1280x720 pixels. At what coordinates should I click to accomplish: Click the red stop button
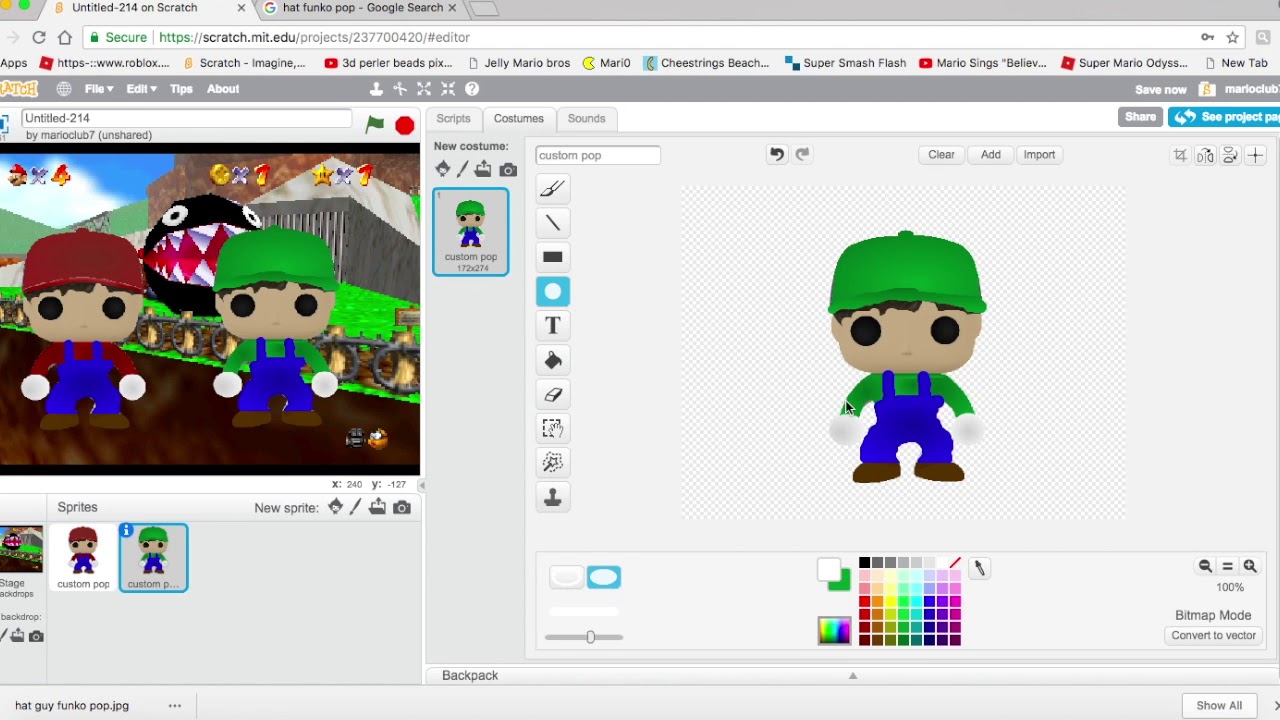pyautogui.click(x=404, y=125)
